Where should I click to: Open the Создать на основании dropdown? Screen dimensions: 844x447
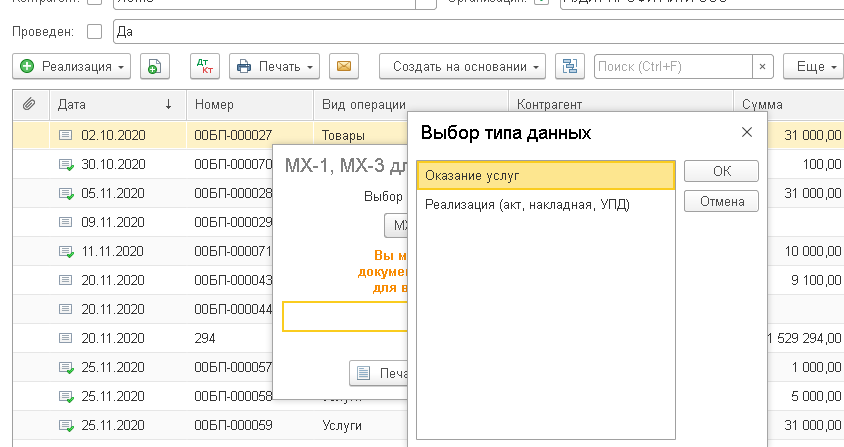[461, 67]
